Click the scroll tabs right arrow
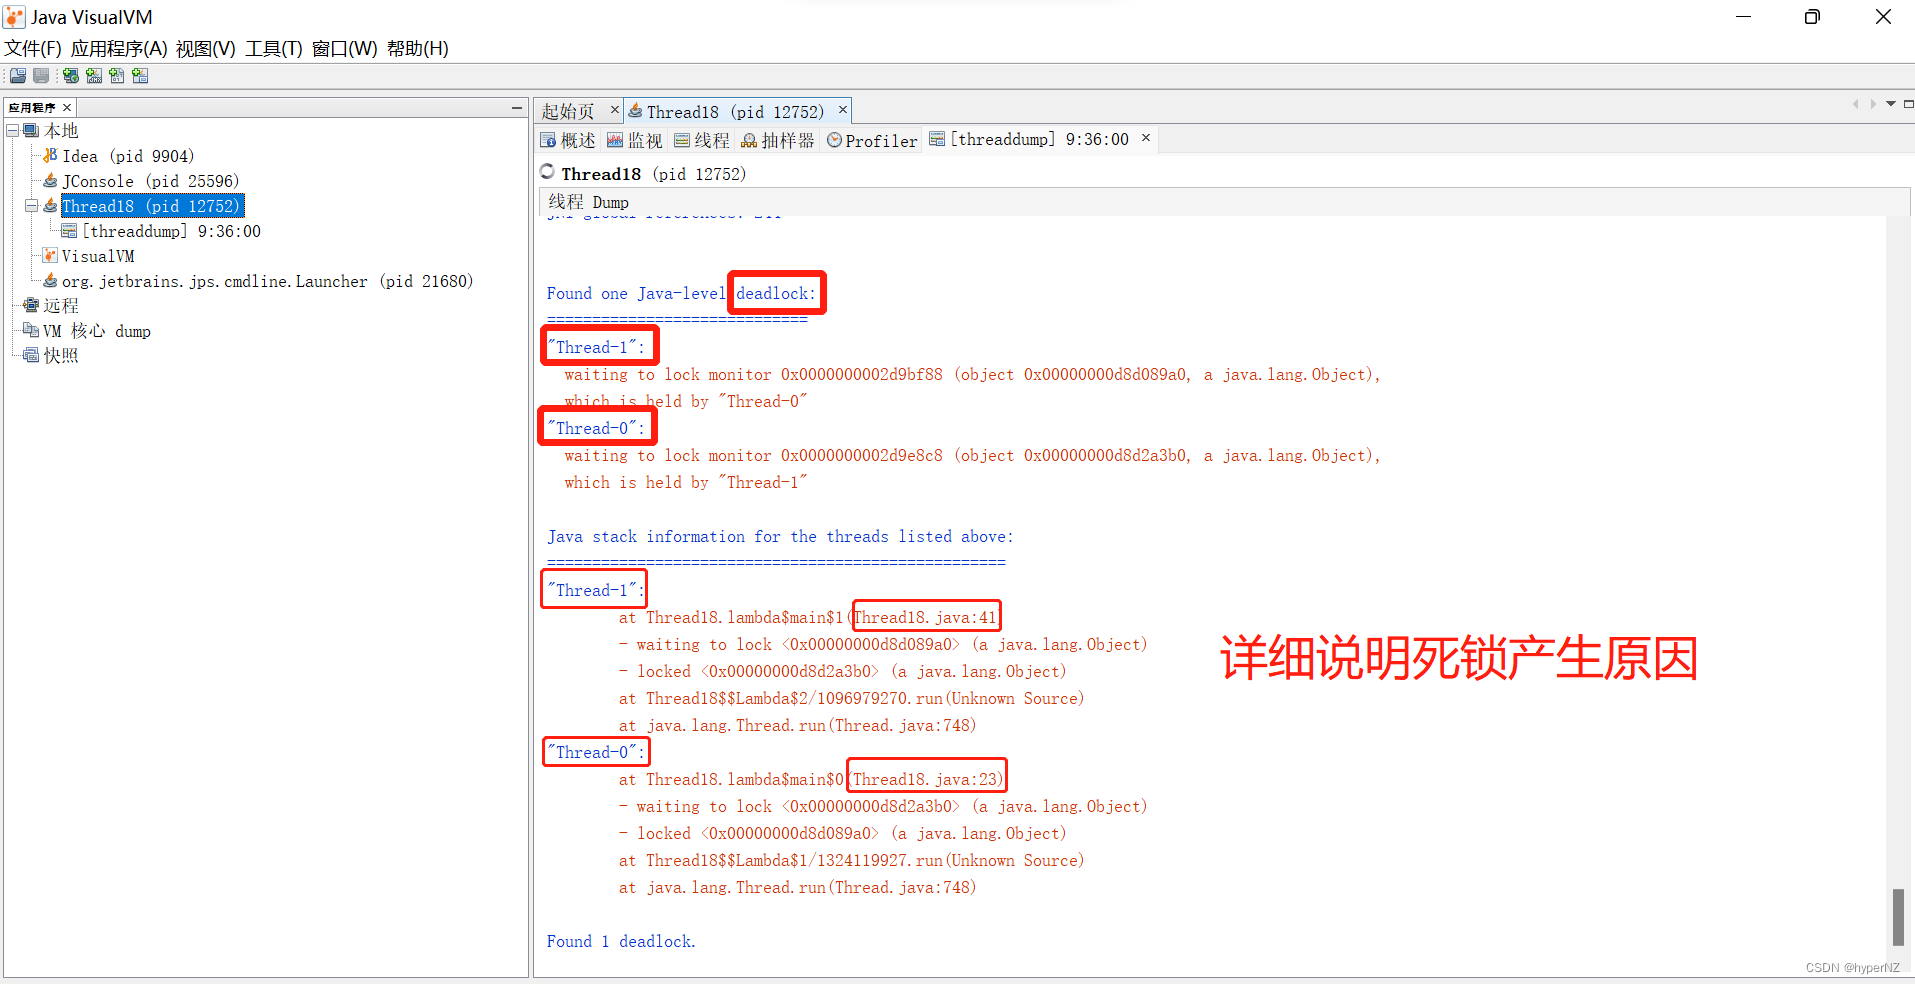This screenshot has width=1915, height=984. tap(1873, 104)
